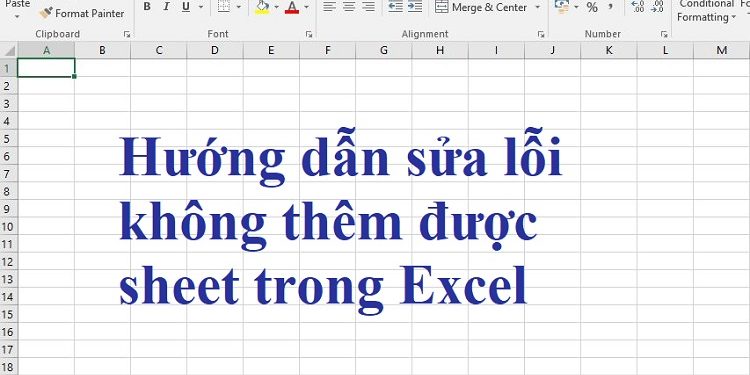The width and height of the screenshot is (750, 375).
Task: Click the Select All corner triangle
Action: point(9,51)
